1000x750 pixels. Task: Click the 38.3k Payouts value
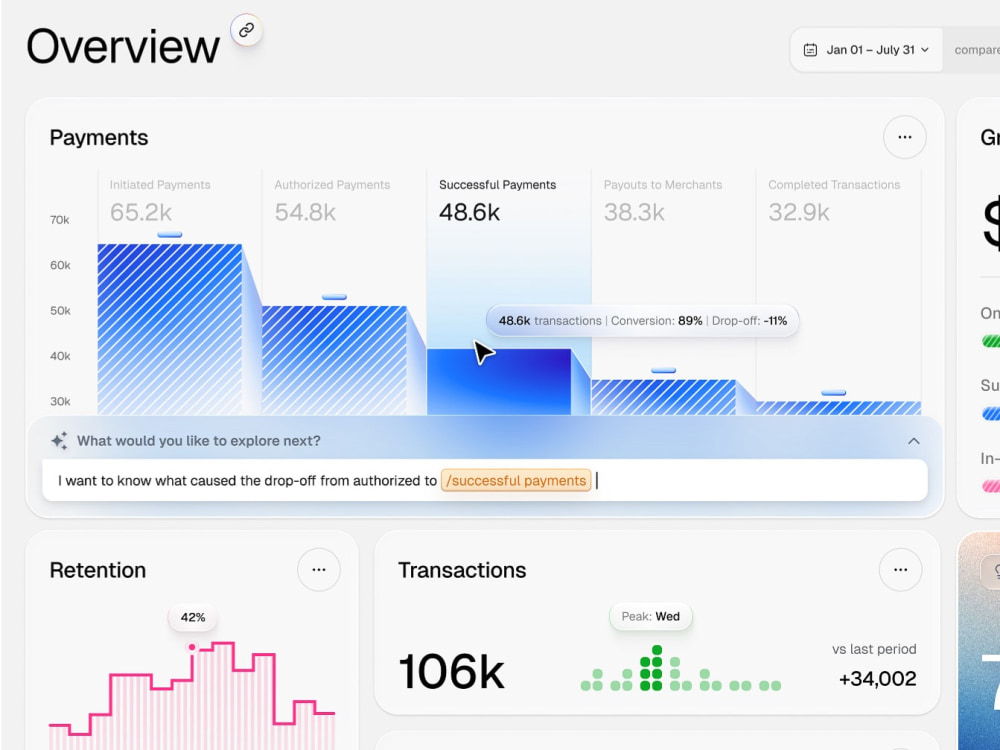click(x=634, y=212)
